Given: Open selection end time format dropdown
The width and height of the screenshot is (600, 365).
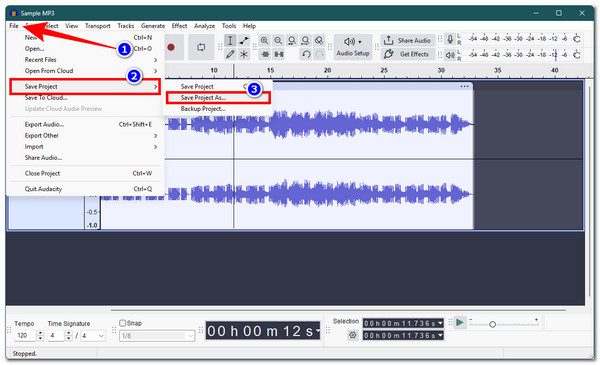Looking at the screenshot, I should [x=440, y=336].
